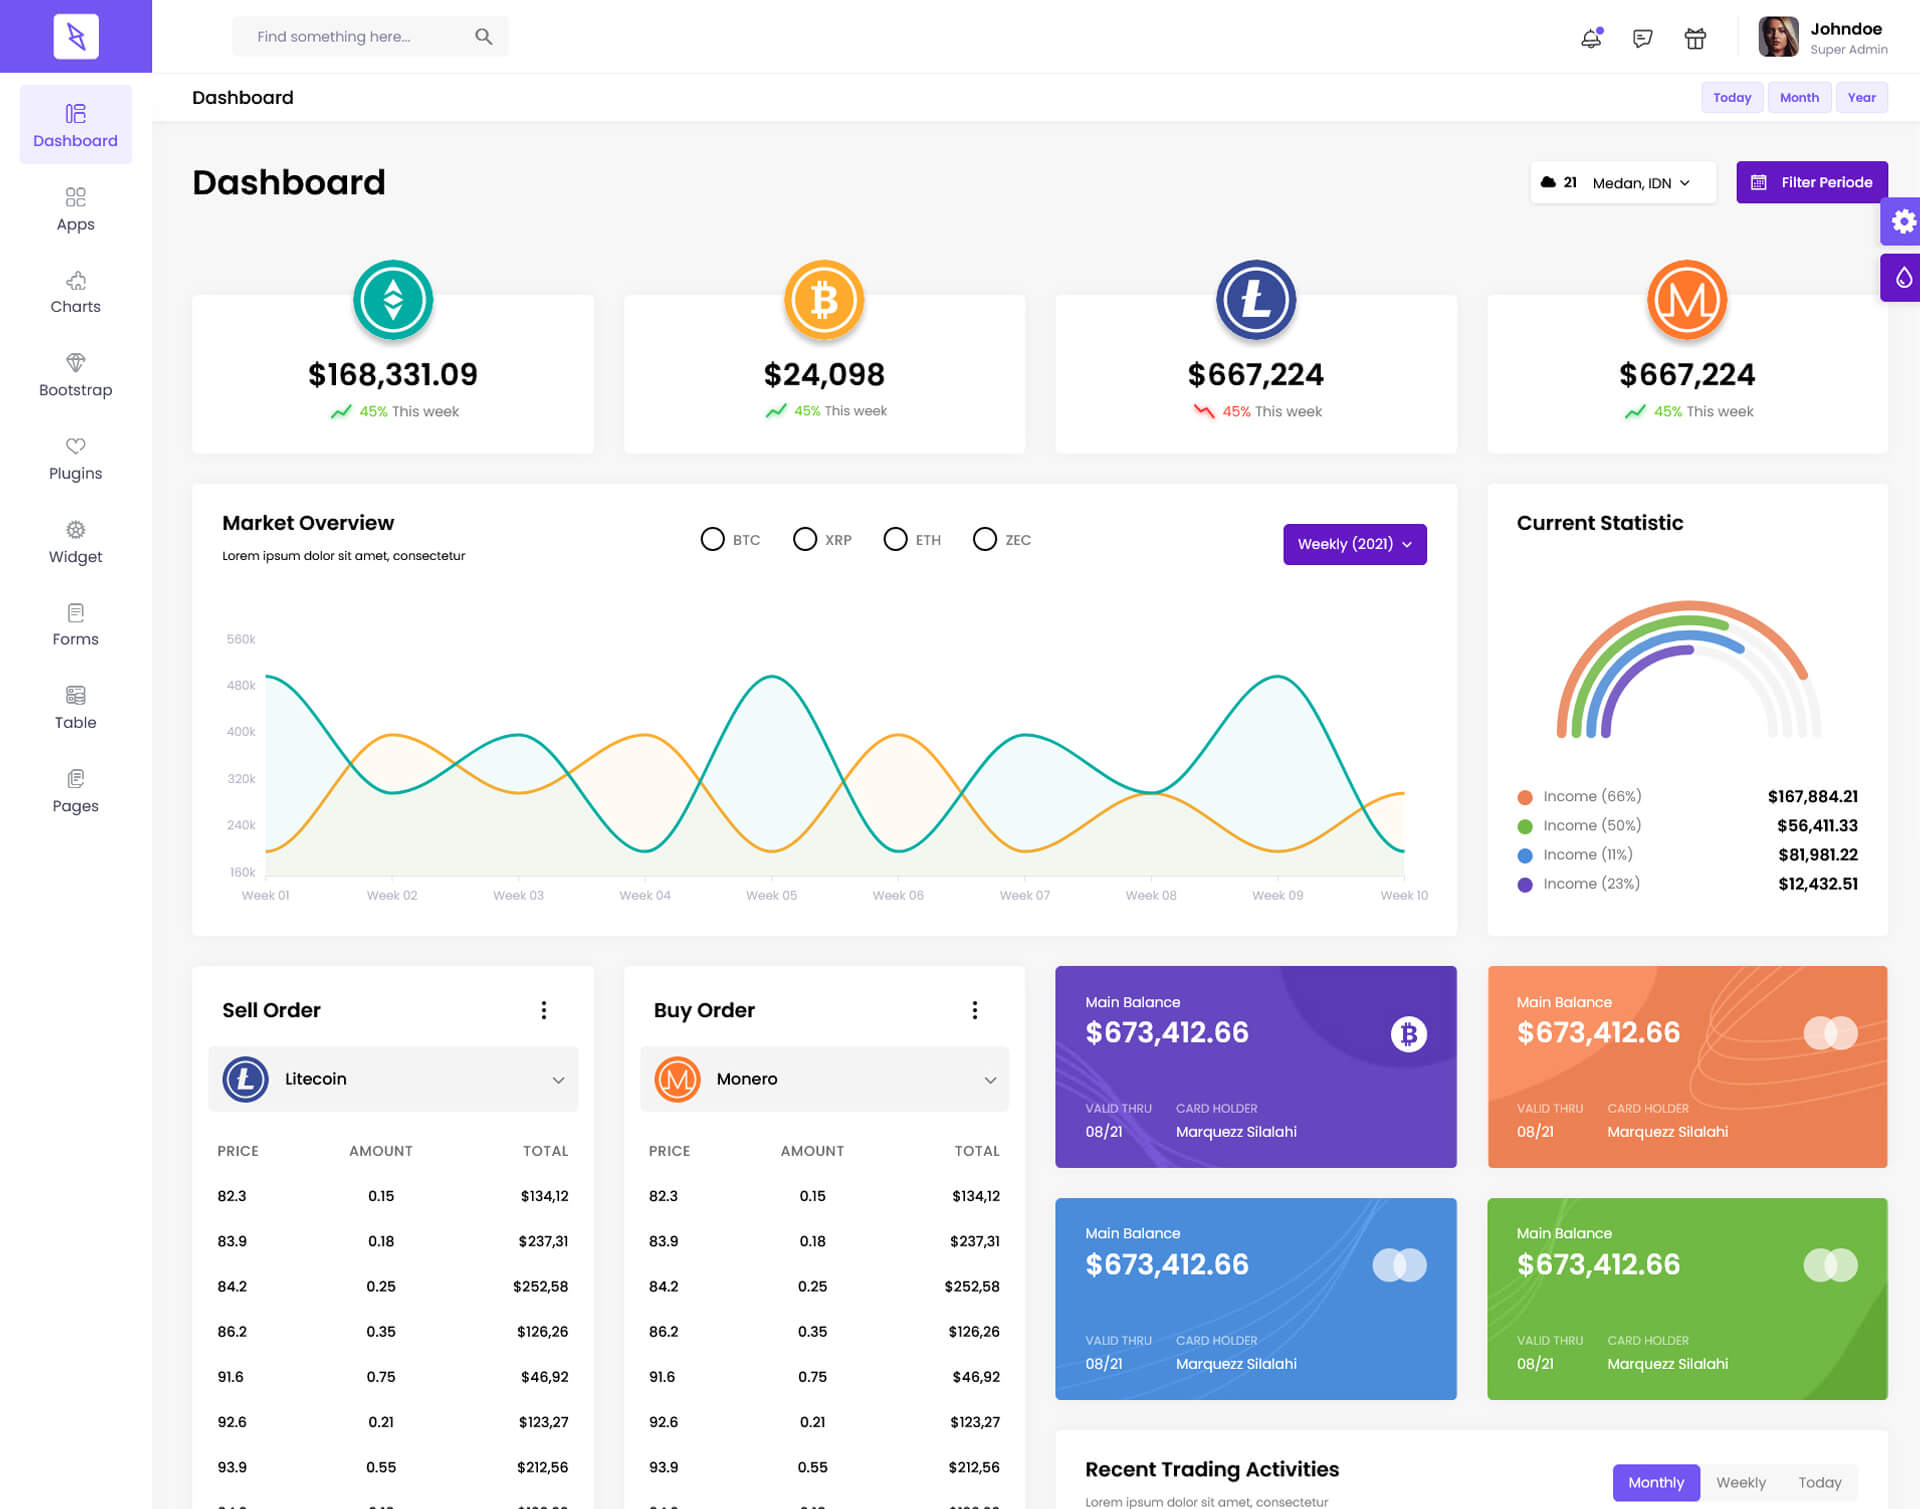
Task: Select the Month period tab
Action: [x=1798, y=97]
